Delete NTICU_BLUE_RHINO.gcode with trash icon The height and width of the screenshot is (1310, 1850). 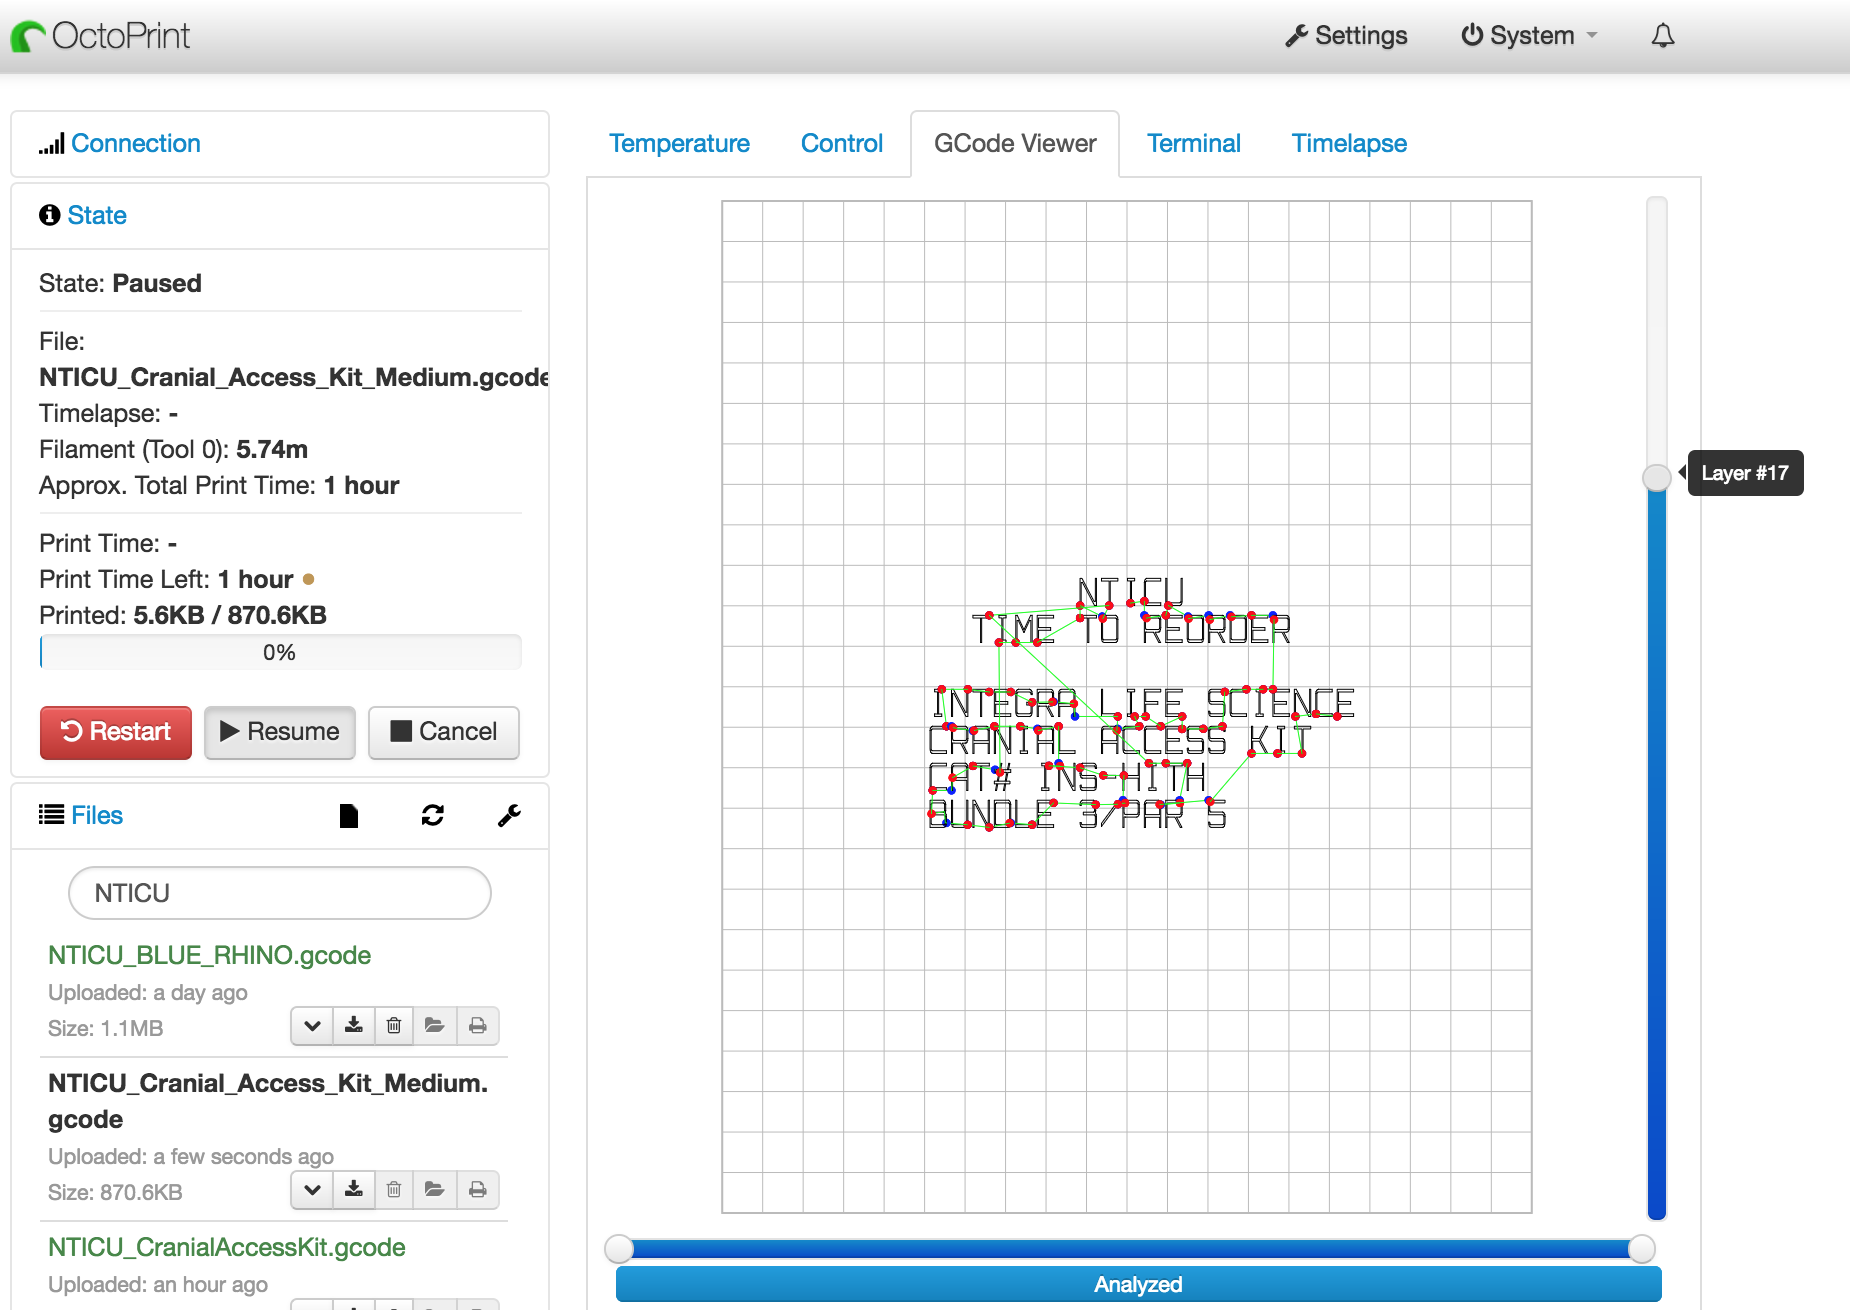pyautogui.click(x=394, y=1026)
